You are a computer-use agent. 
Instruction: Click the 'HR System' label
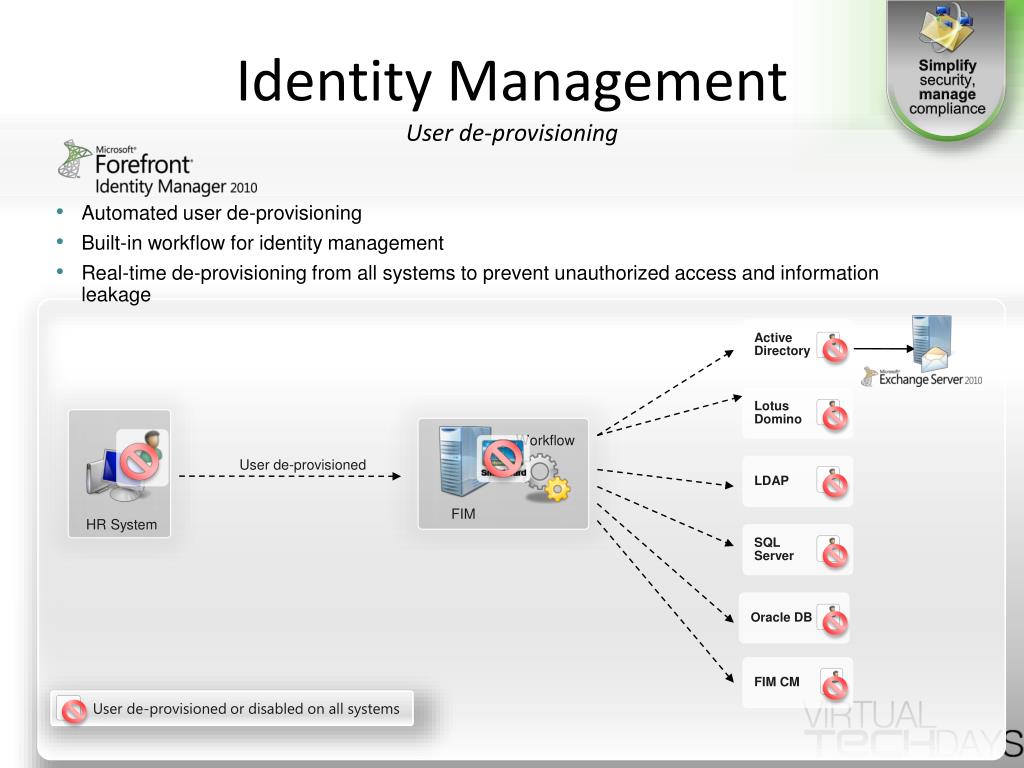121,525
